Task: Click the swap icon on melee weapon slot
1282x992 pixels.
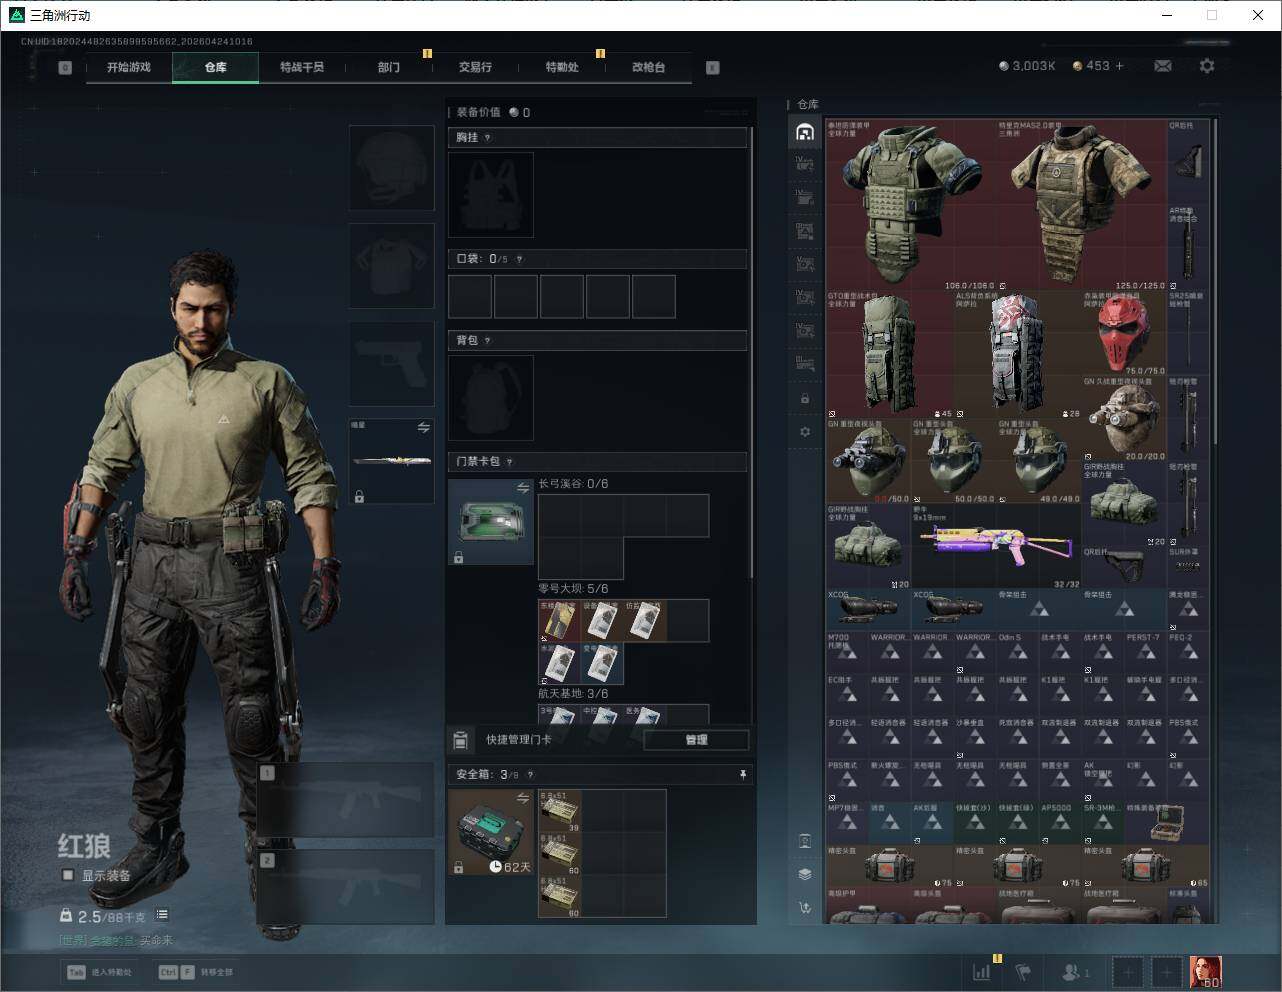Action: pyautogui.click(x=423, y=427)
